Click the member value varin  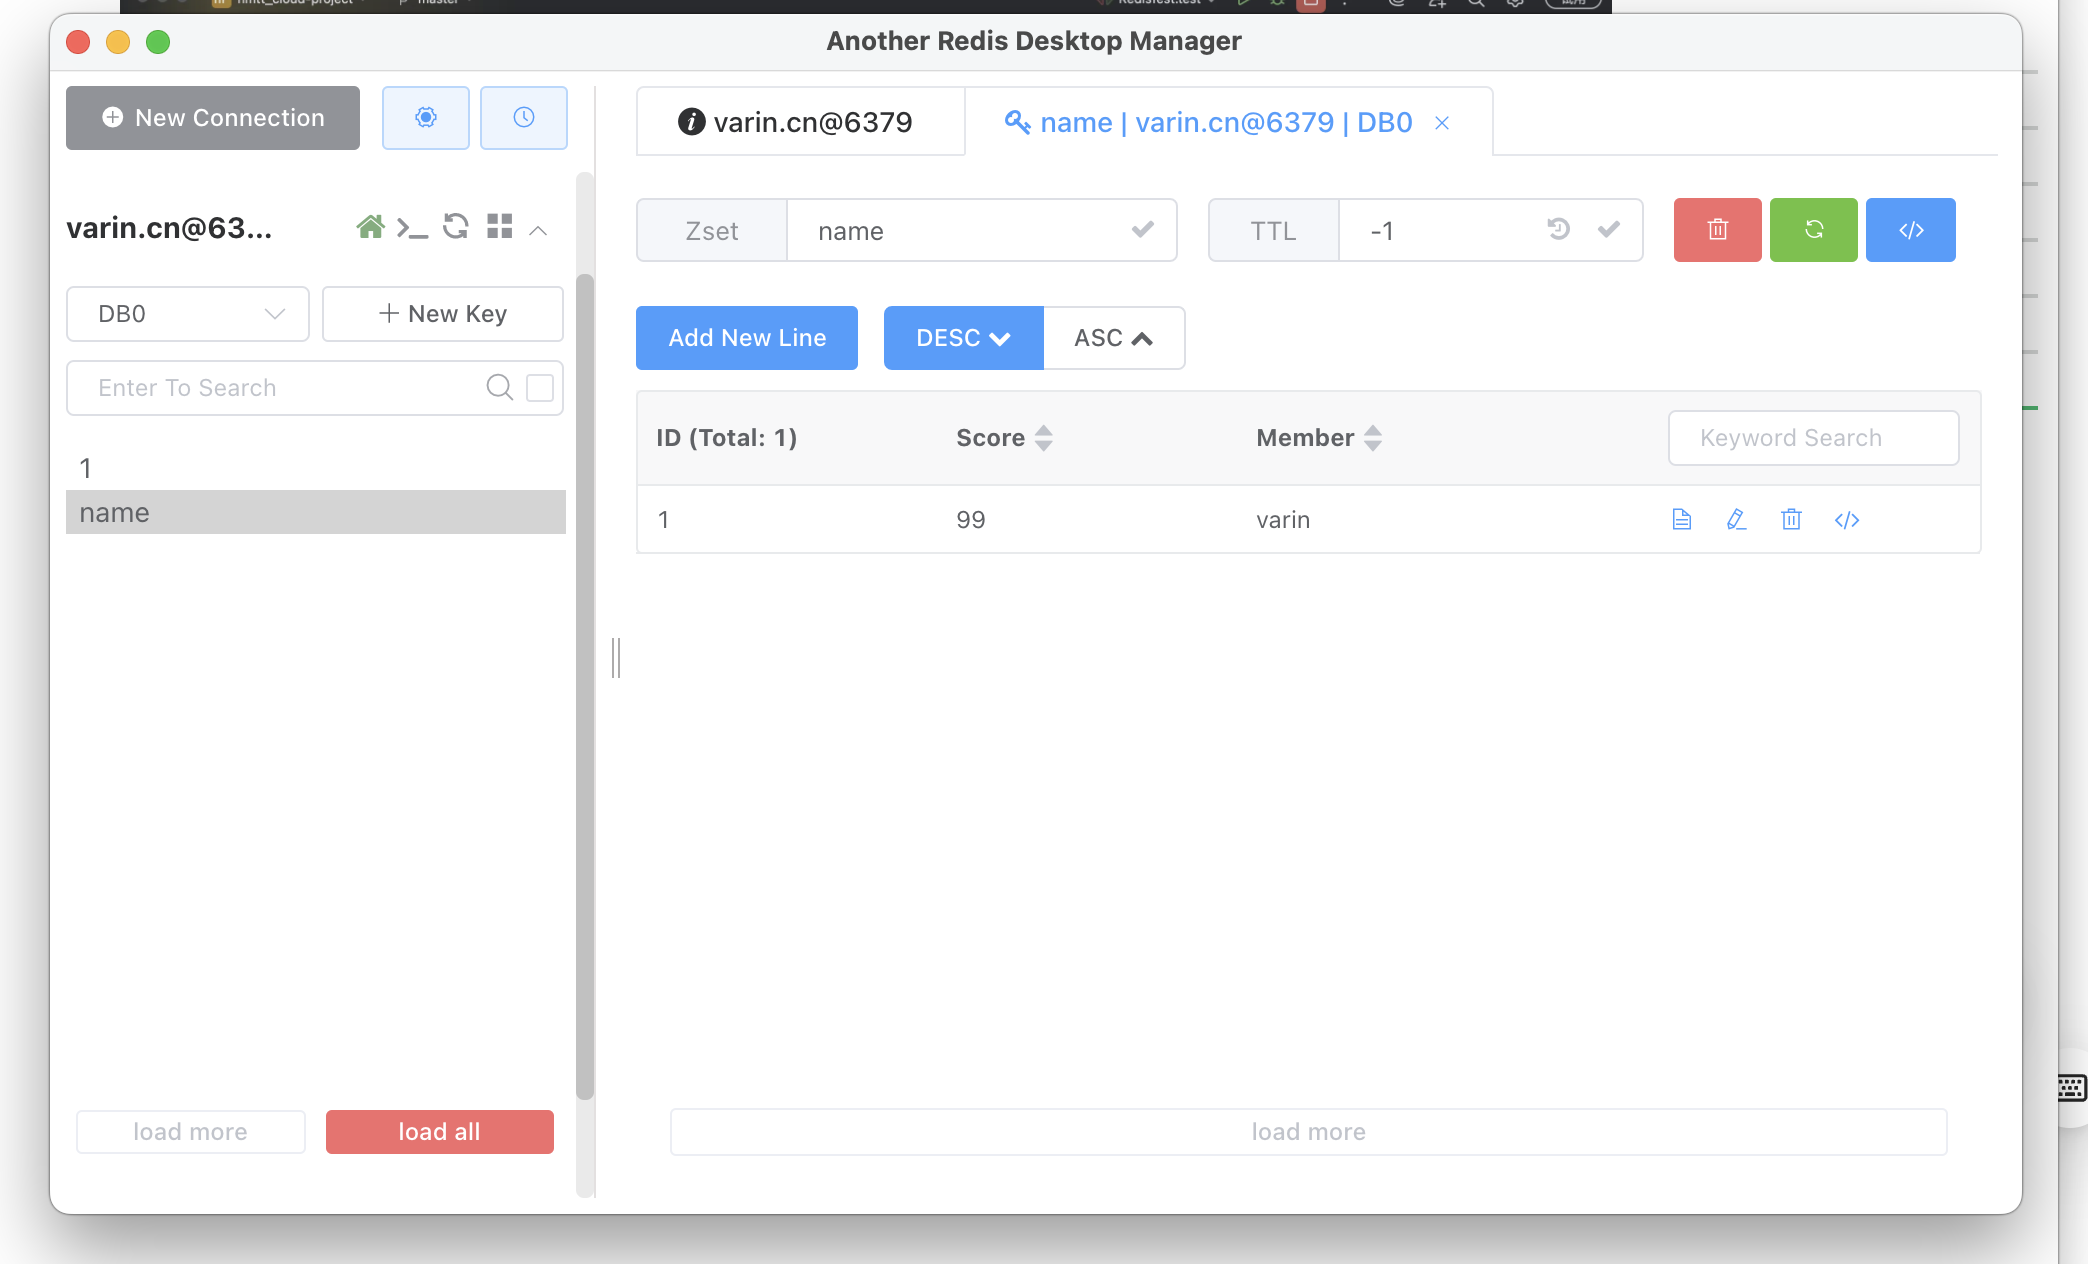point(1283,520)
